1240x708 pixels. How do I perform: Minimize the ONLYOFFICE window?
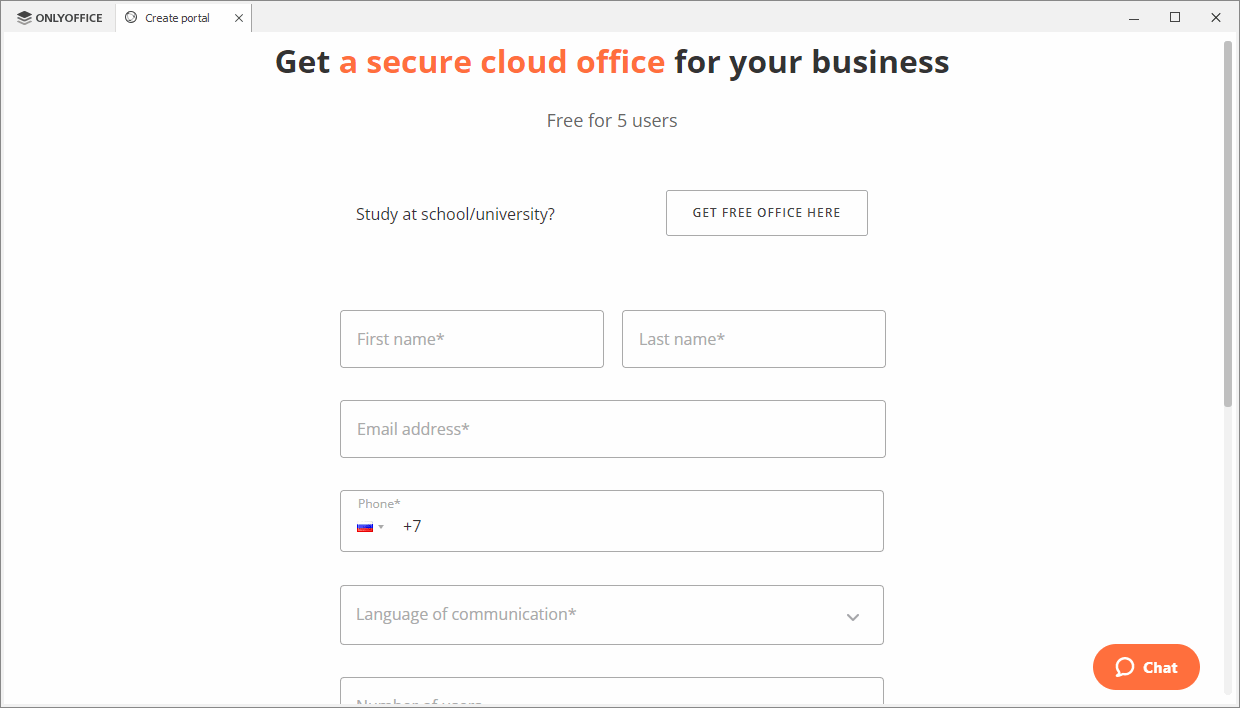point(1135,17)
